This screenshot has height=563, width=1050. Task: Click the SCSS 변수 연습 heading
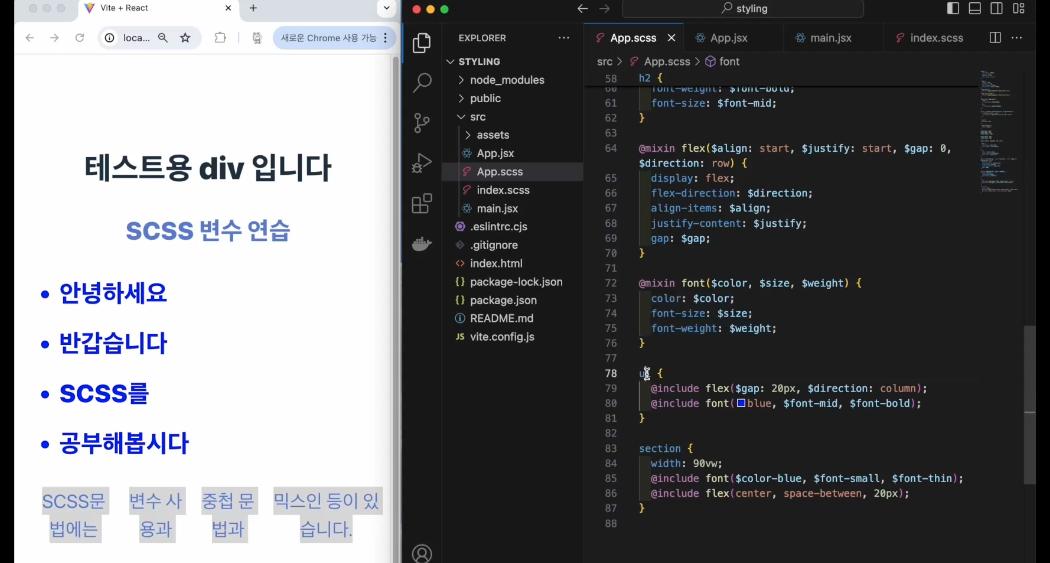coord(208,230)
